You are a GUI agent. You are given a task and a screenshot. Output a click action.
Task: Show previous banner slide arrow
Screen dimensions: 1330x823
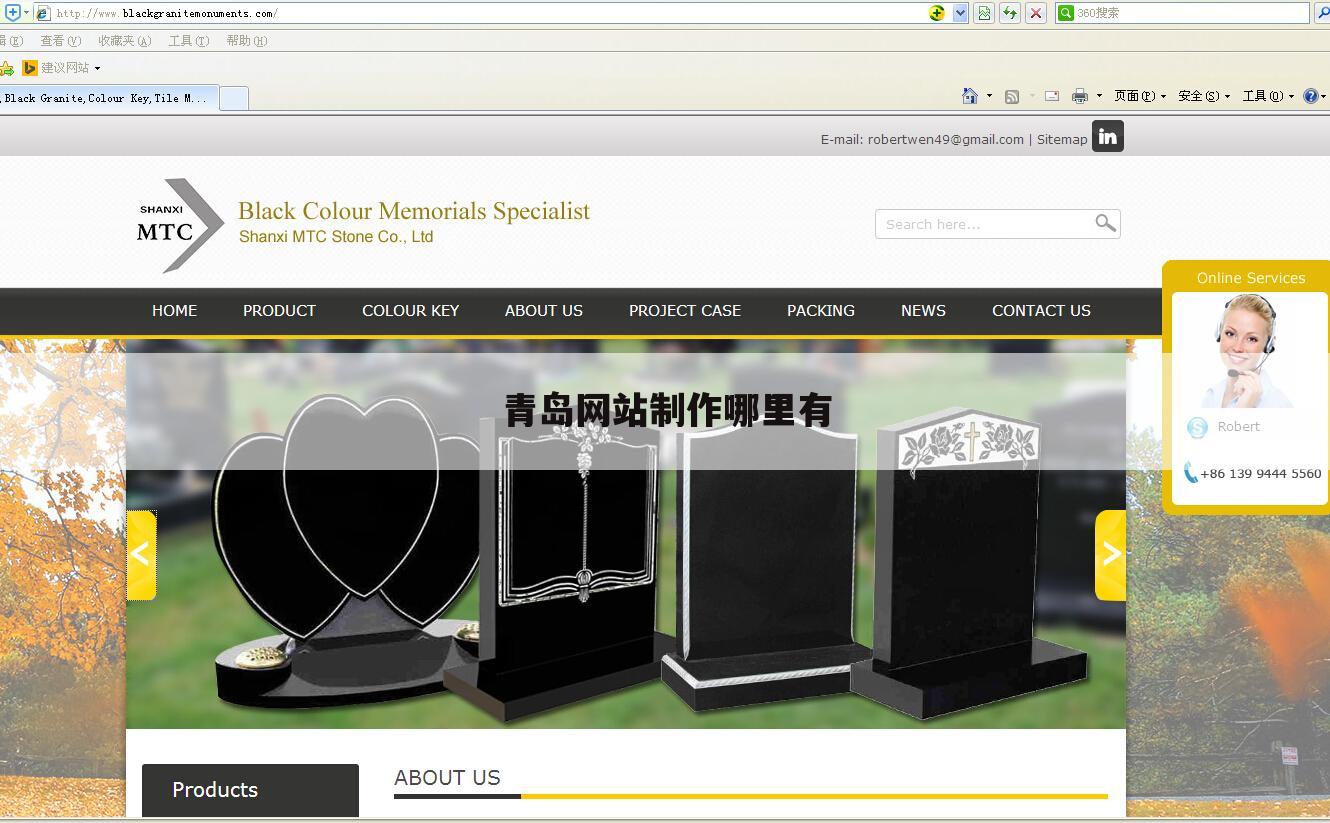[141, 555]
